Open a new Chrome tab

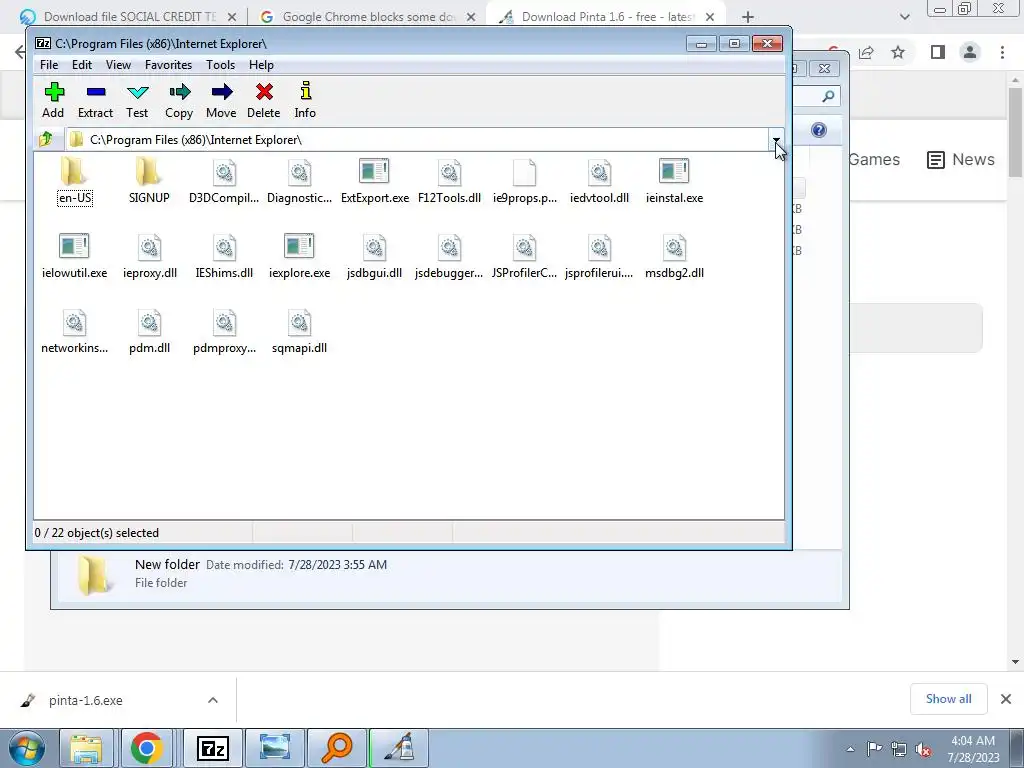click(748, 17)
